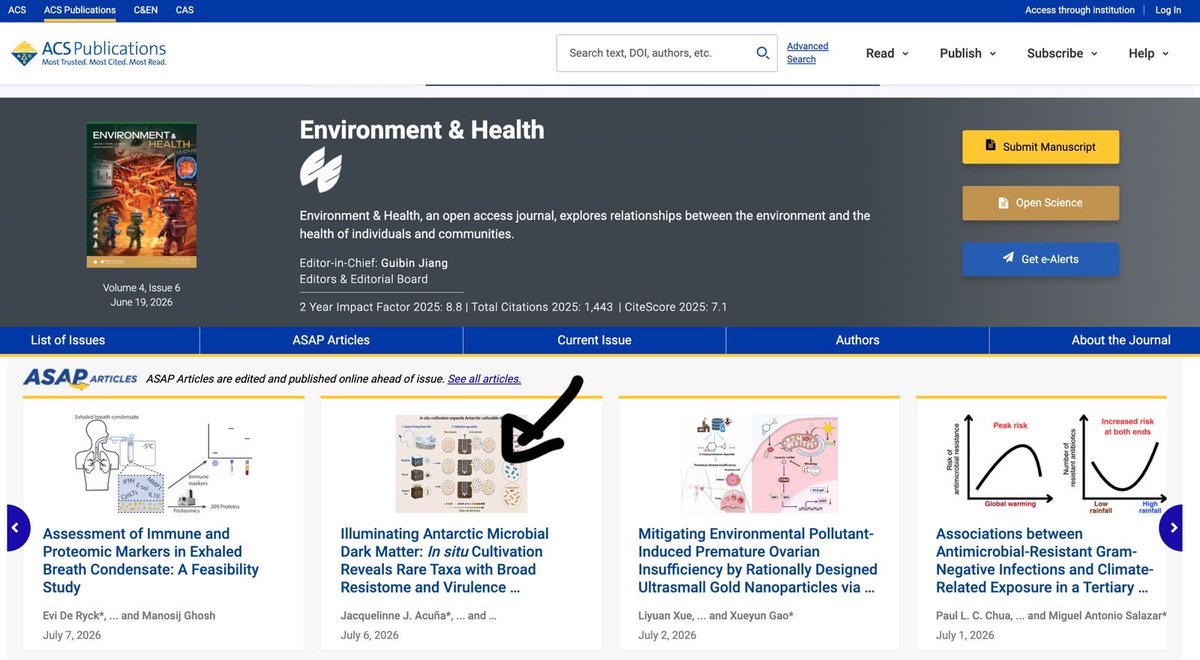Click the July 2, 2026 date
The height and width of the screenshot is (660, 1200).
click(x=667, y=635)
